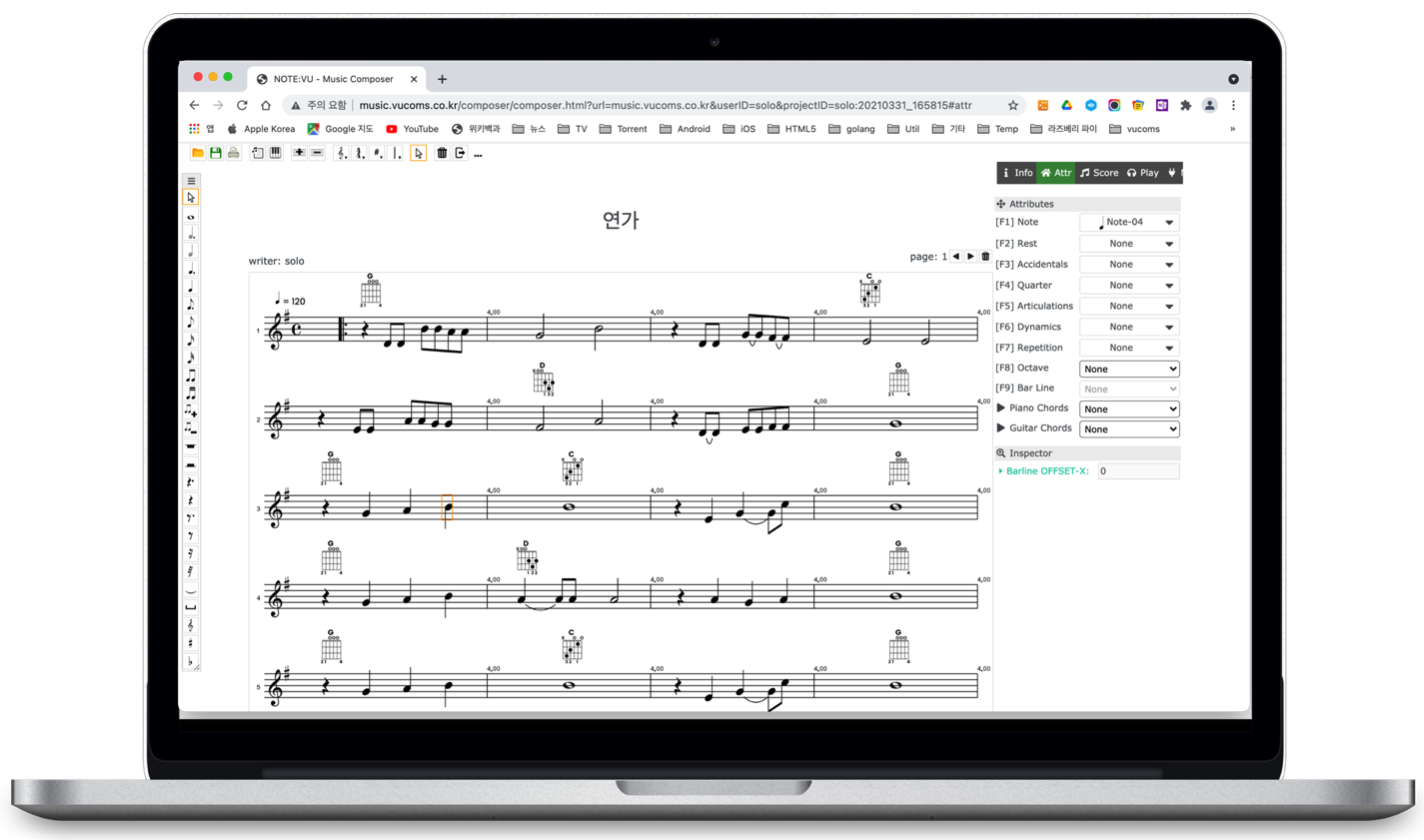Switch to the Score tab
Viewport: 1424px width, 840px height.
[1099, 173]
